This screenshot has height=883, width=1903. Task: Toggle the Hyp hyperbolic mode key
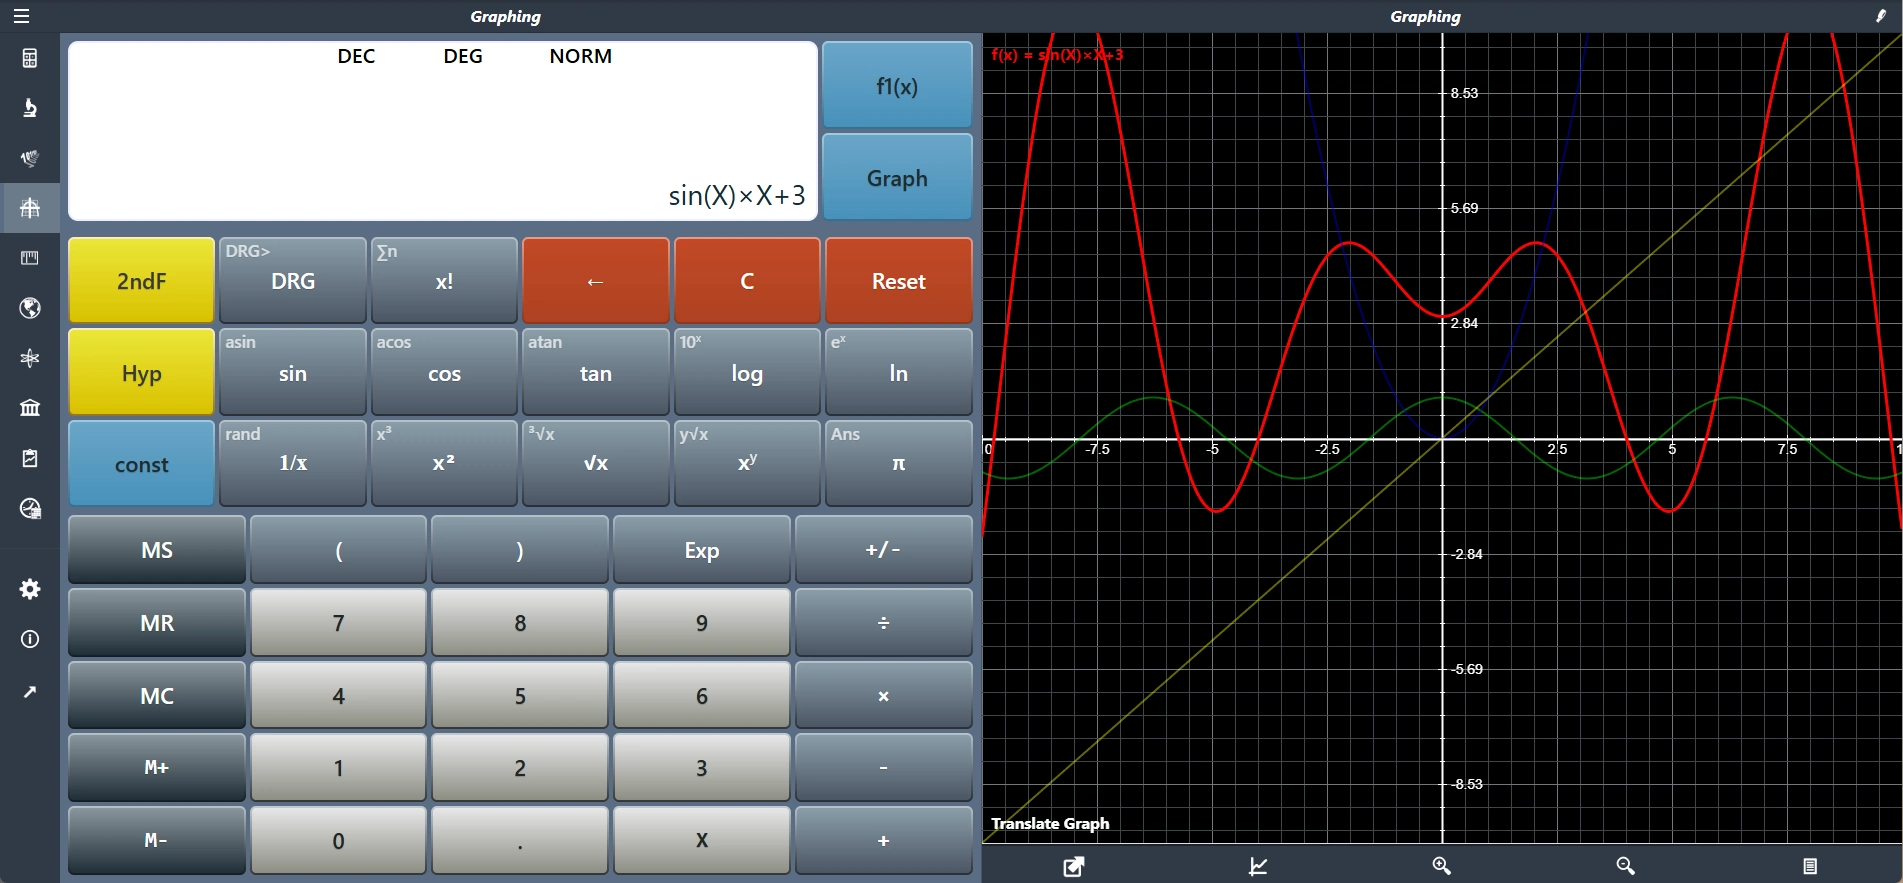[x=141, y=373]
